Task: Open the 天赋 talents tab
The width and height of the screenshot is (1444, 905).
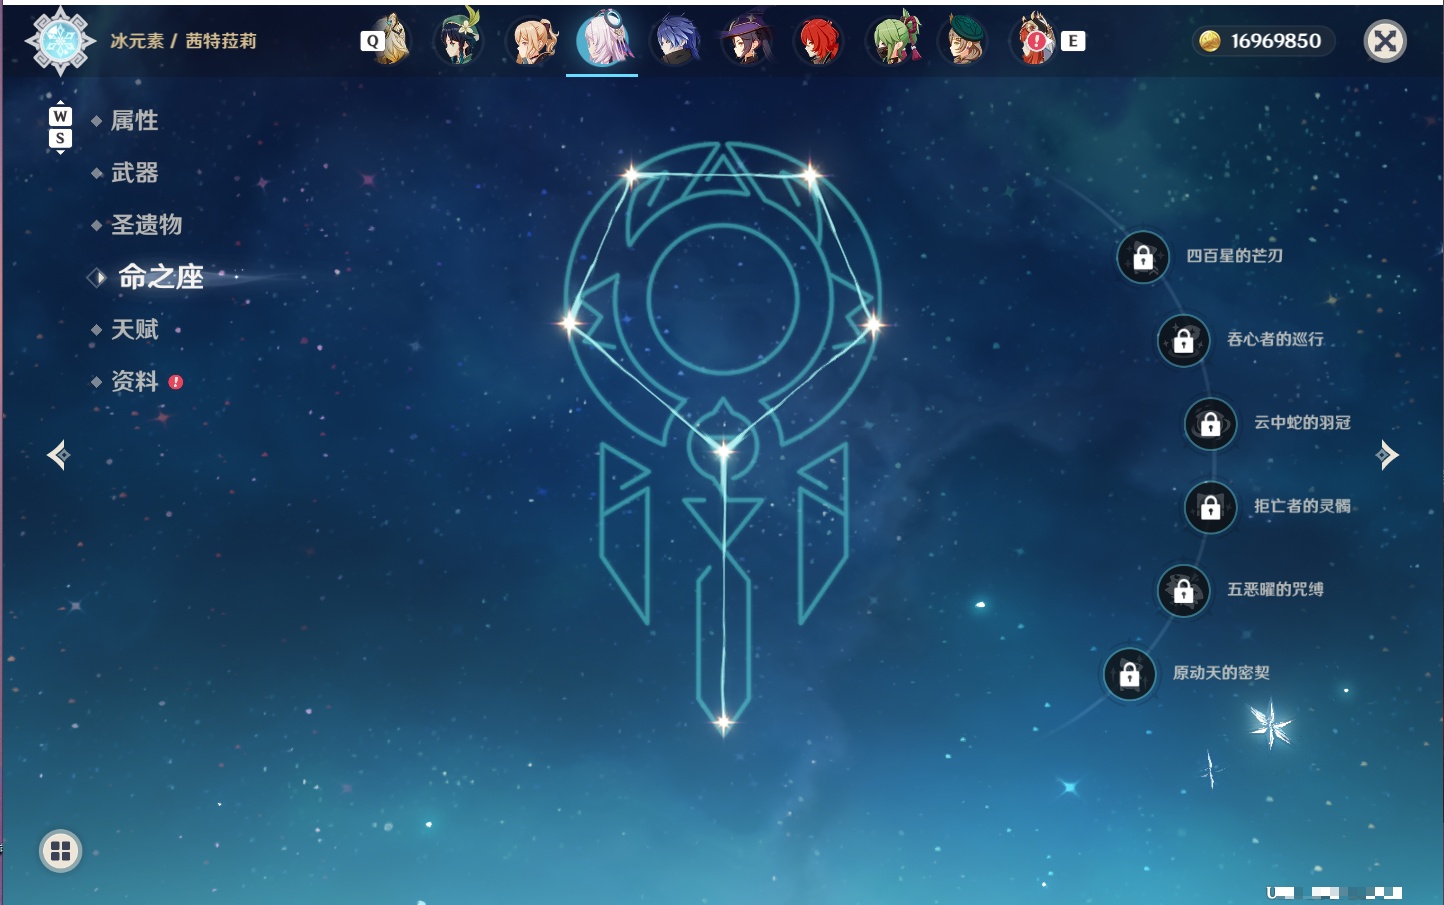Action: point(134,329)
